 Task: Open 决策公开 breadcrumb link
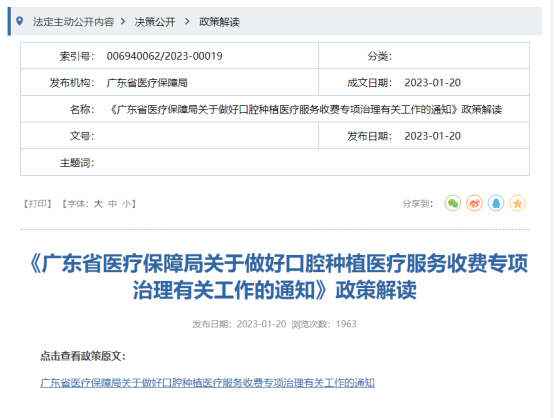coord(155,22)
